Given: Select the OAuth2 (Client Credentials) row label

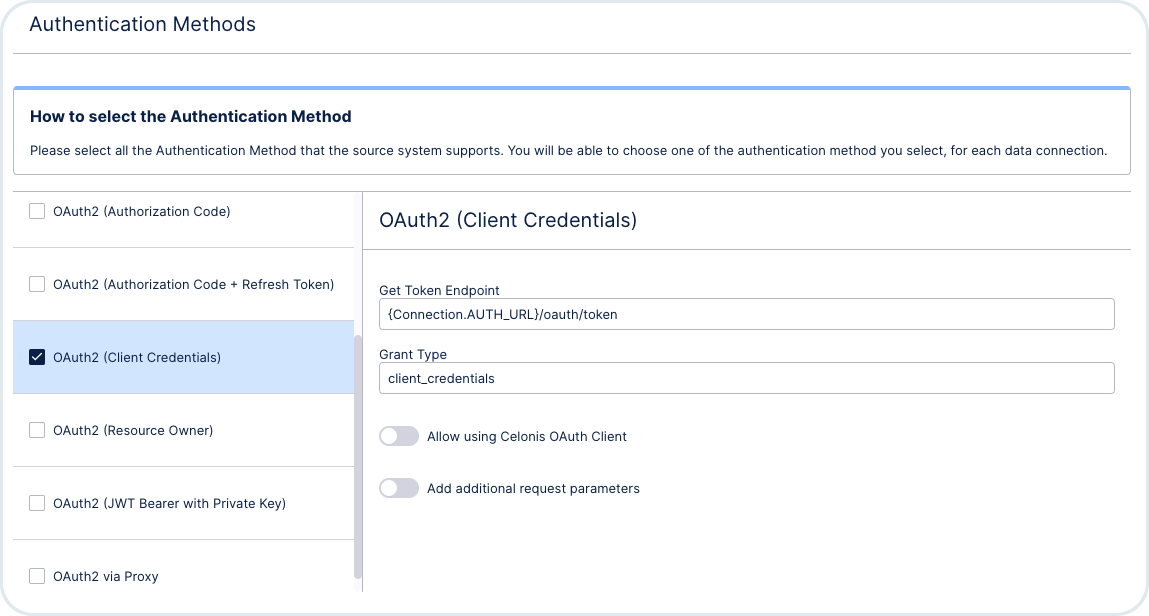Looking at the screenshot, I should point(136,357).
